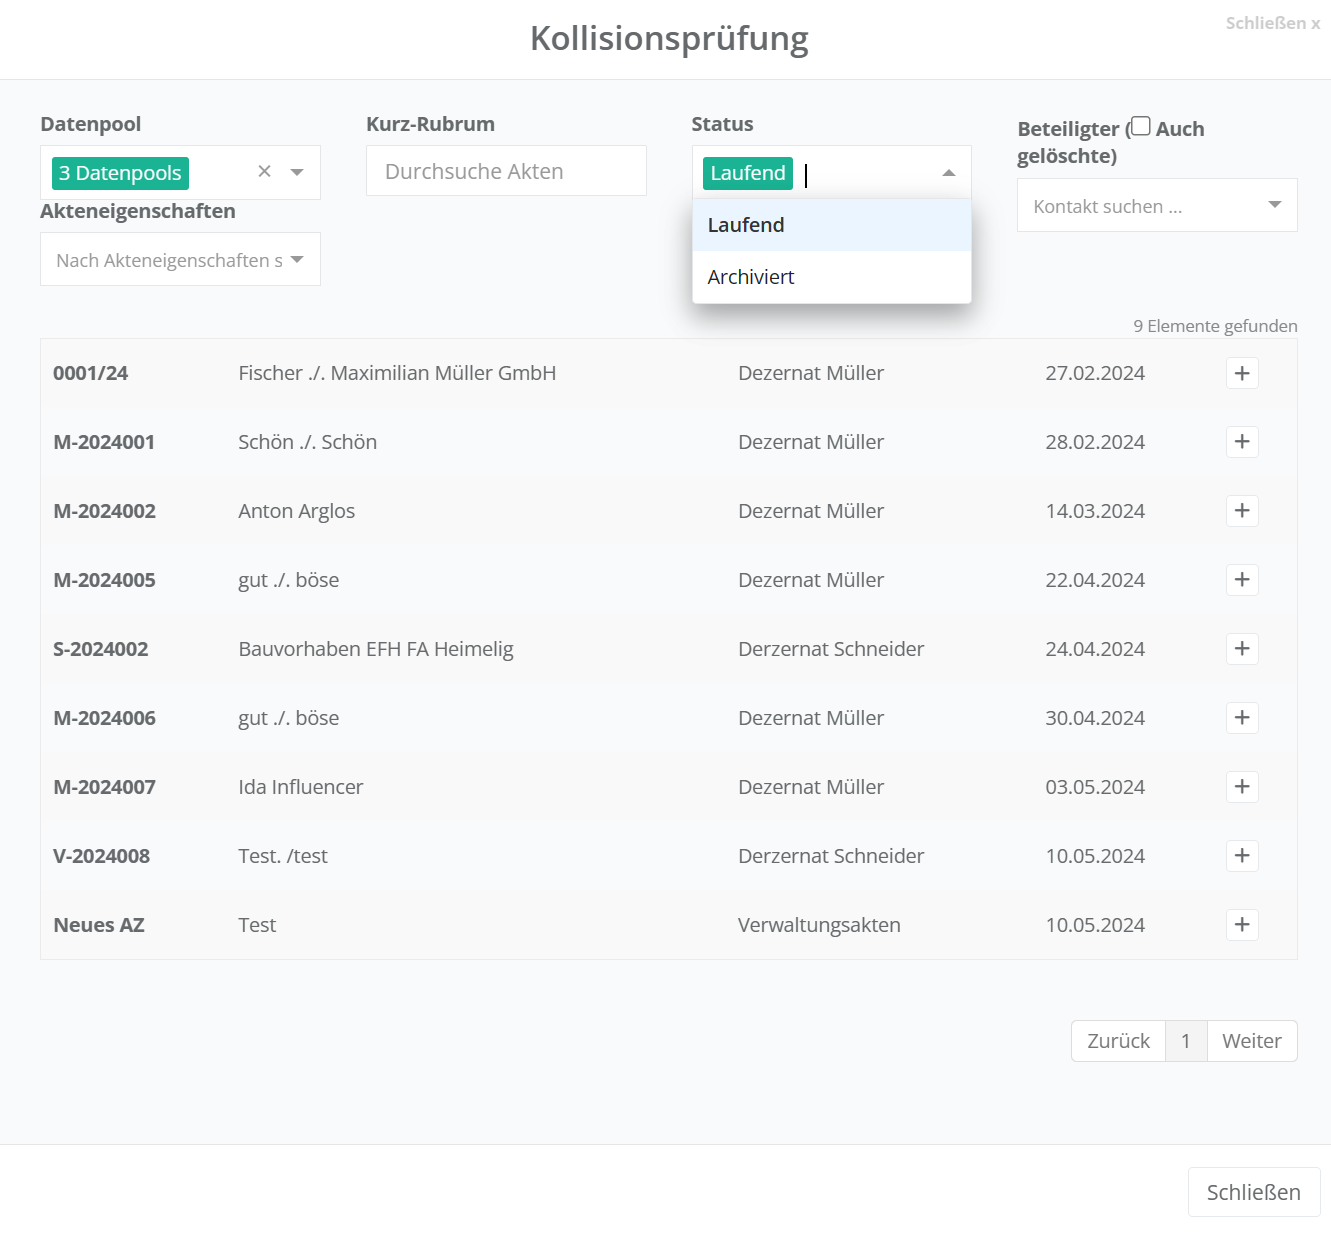Click the Zurück pagination button
Viewport: 1331px width, 1233px height.
pos(1118,1041)
